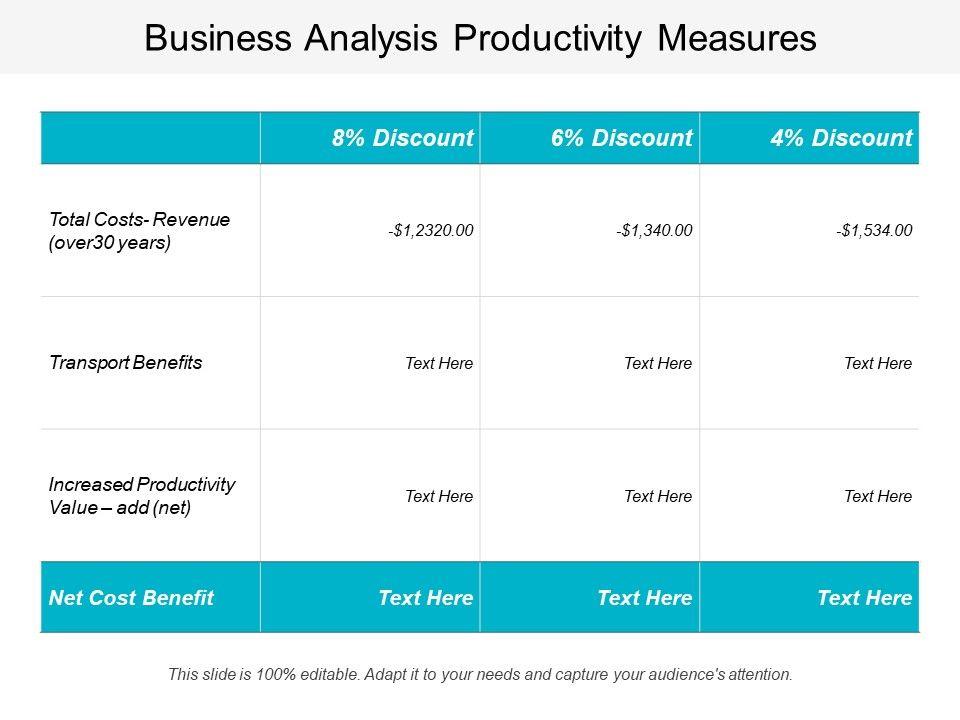Select the -$1,2320.00 value cell
This screenshot has height=720, width=960.
(430, 231)
